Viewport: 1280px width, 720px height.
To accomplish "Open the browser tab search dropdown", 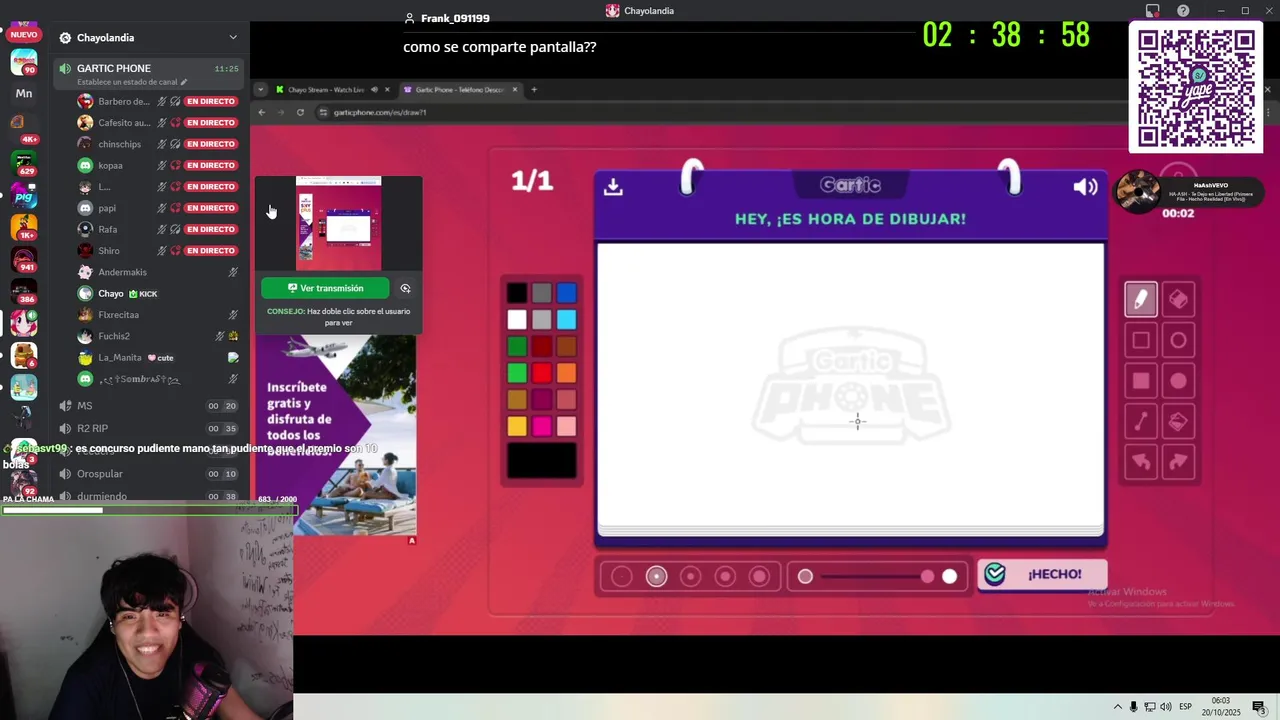I will [x=260, y=90].
